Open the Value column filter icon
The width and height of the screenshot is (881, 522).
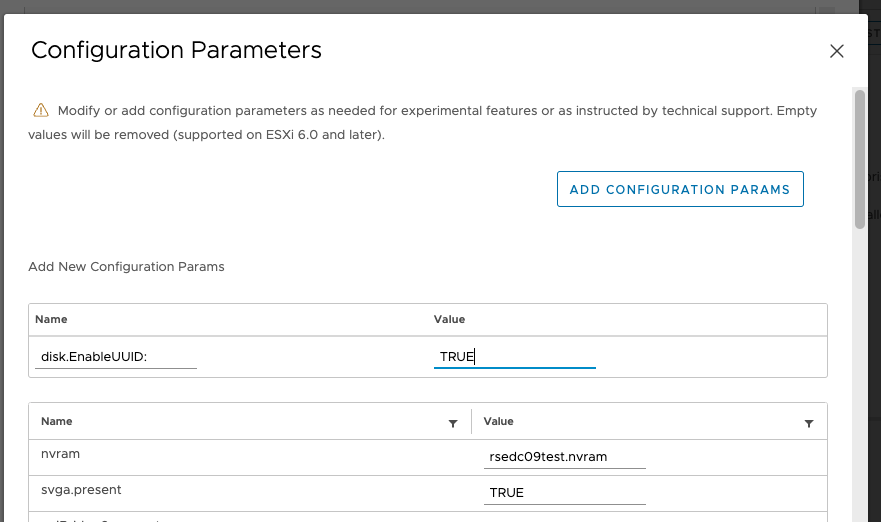809,423
